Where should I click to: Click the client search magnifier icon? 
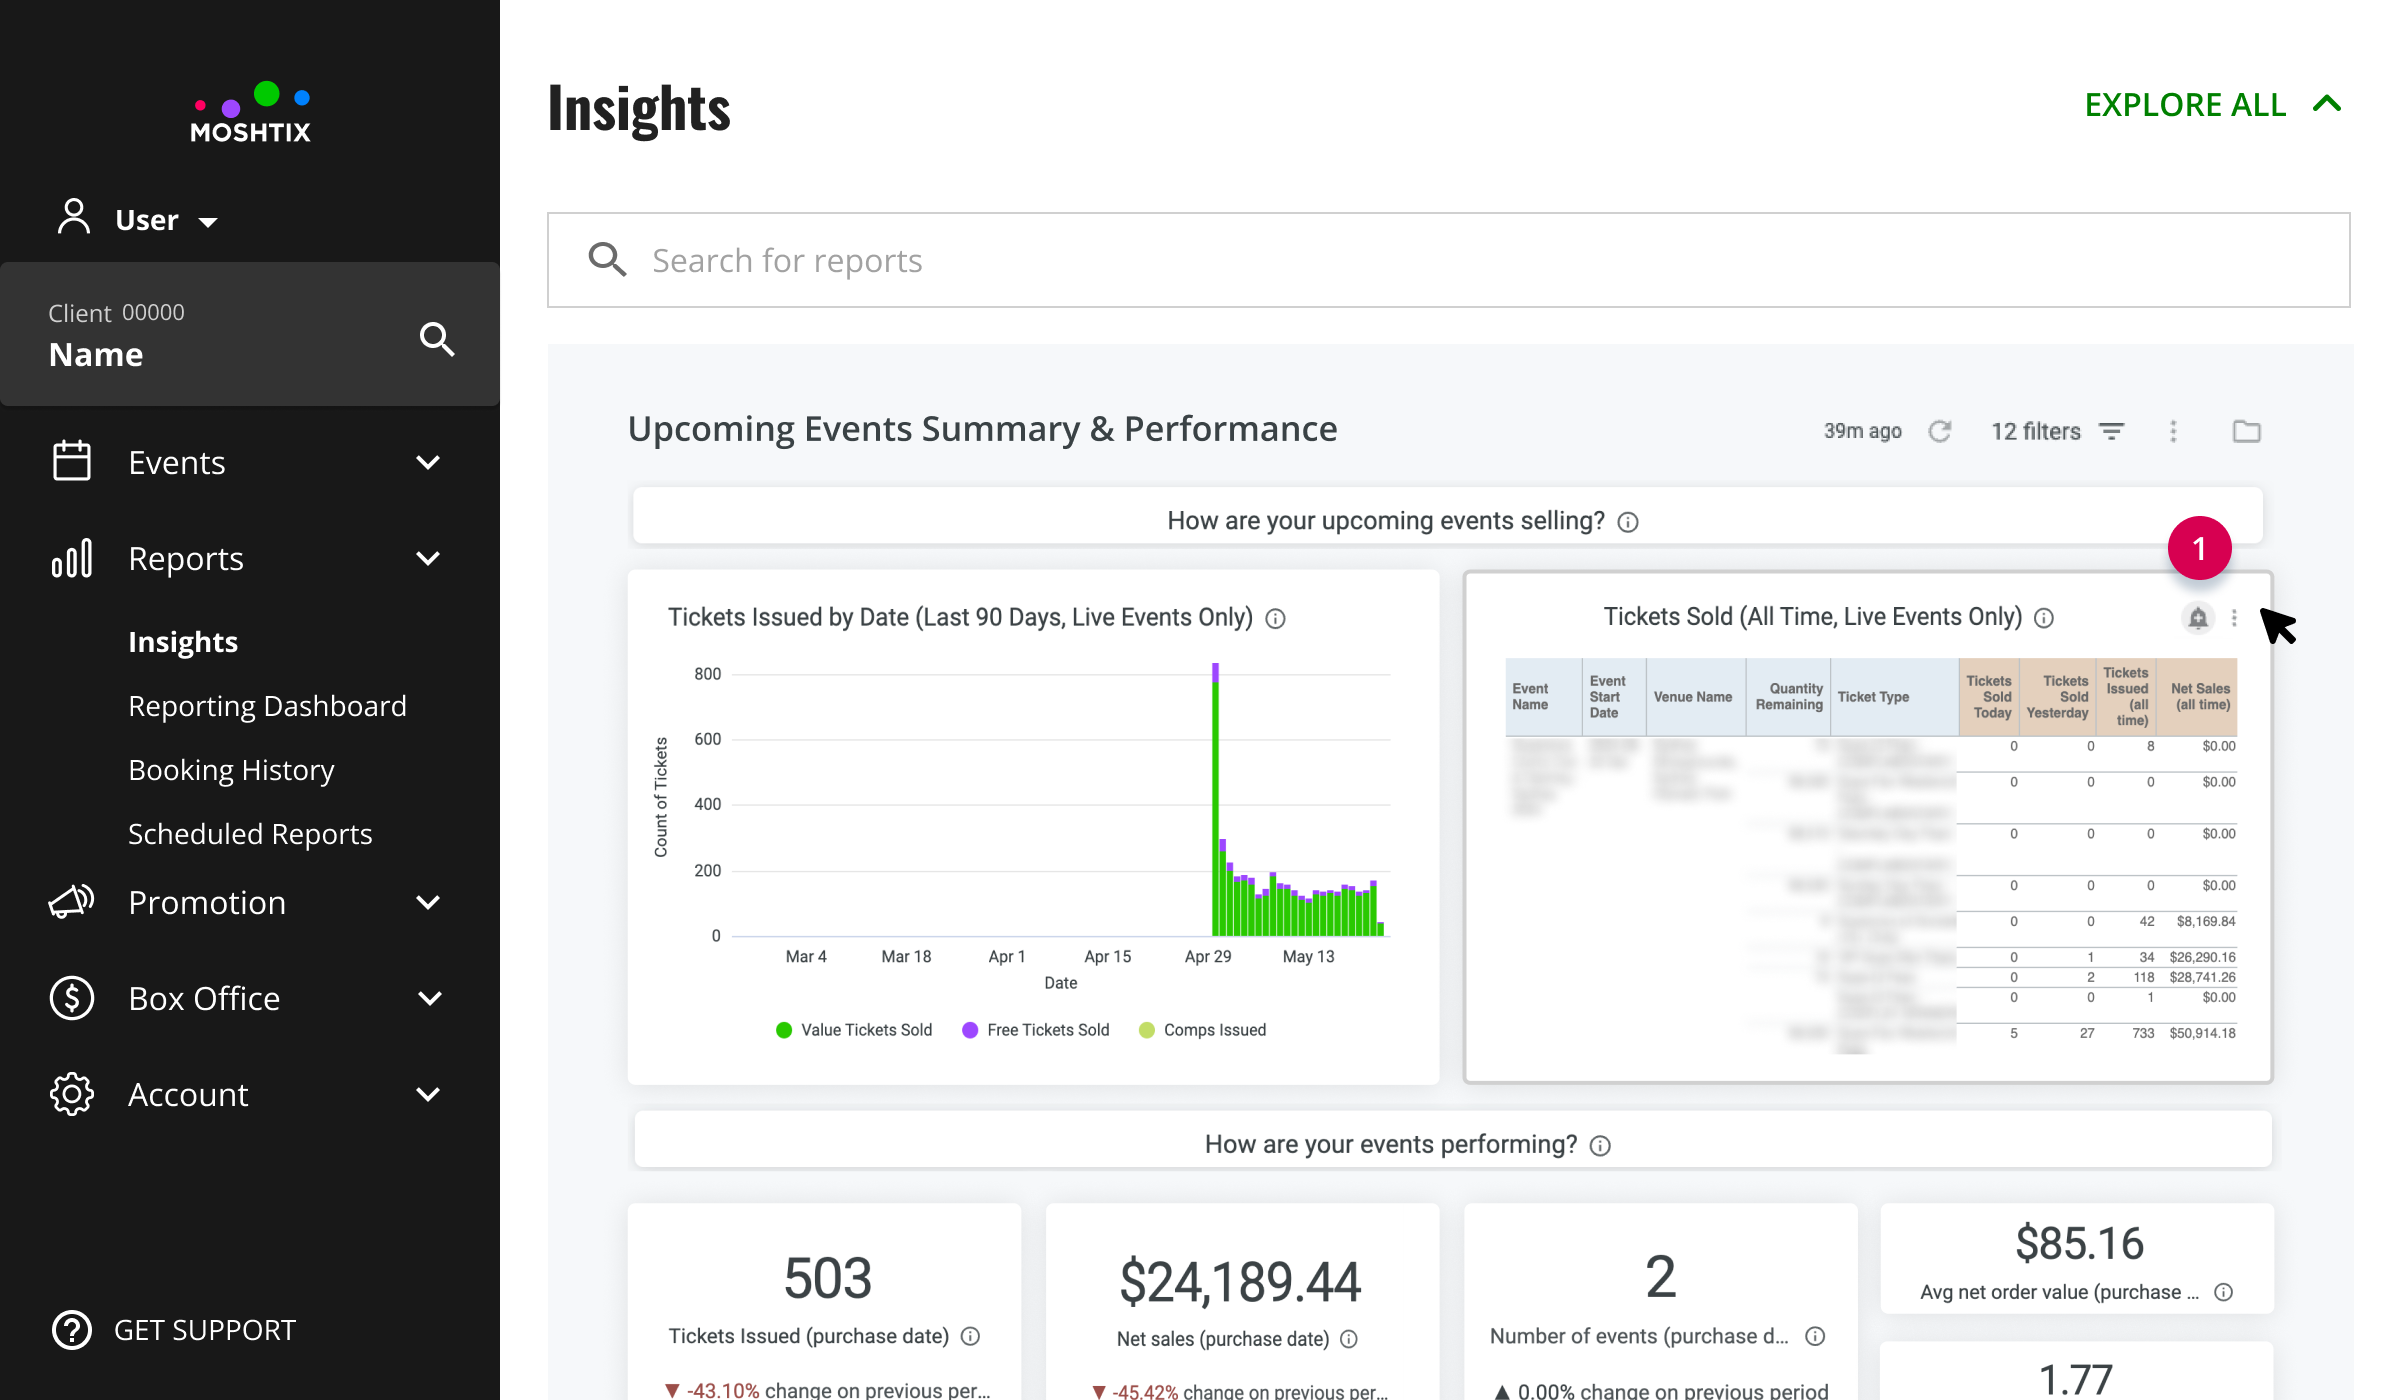tap(437, 339)
